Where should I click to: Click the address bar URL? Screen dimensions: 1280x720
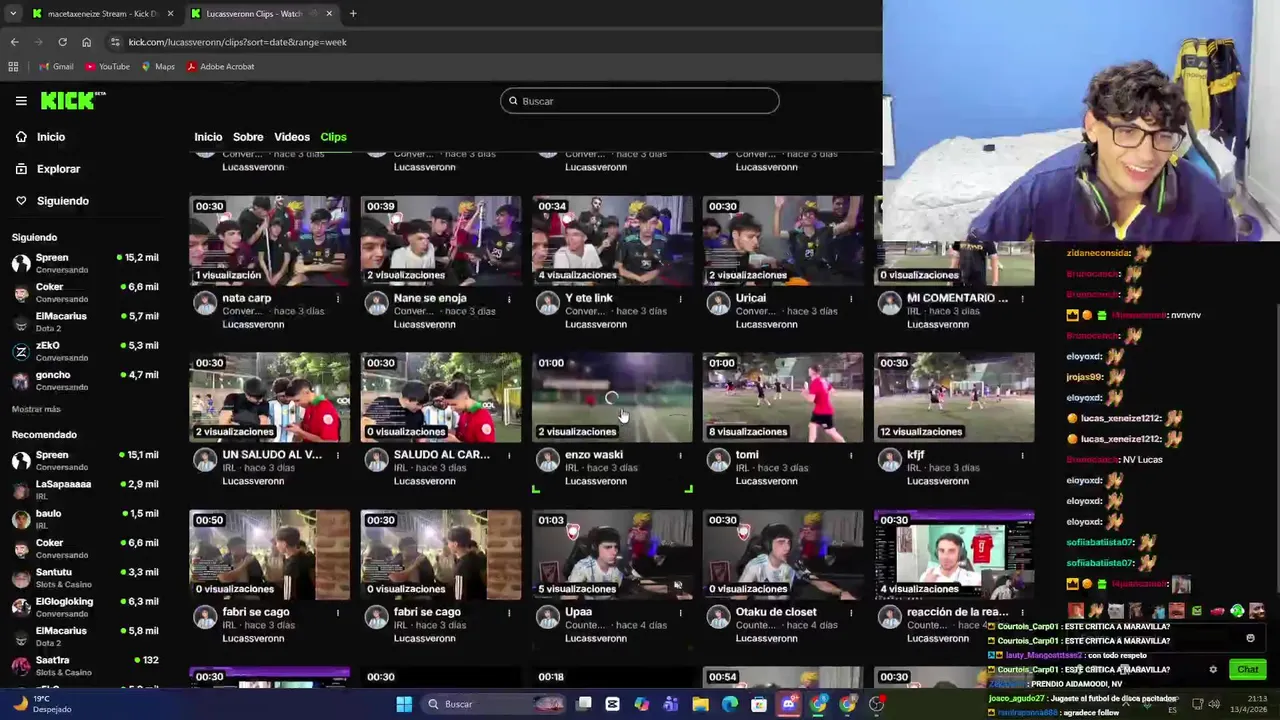[x=237, y=42]
